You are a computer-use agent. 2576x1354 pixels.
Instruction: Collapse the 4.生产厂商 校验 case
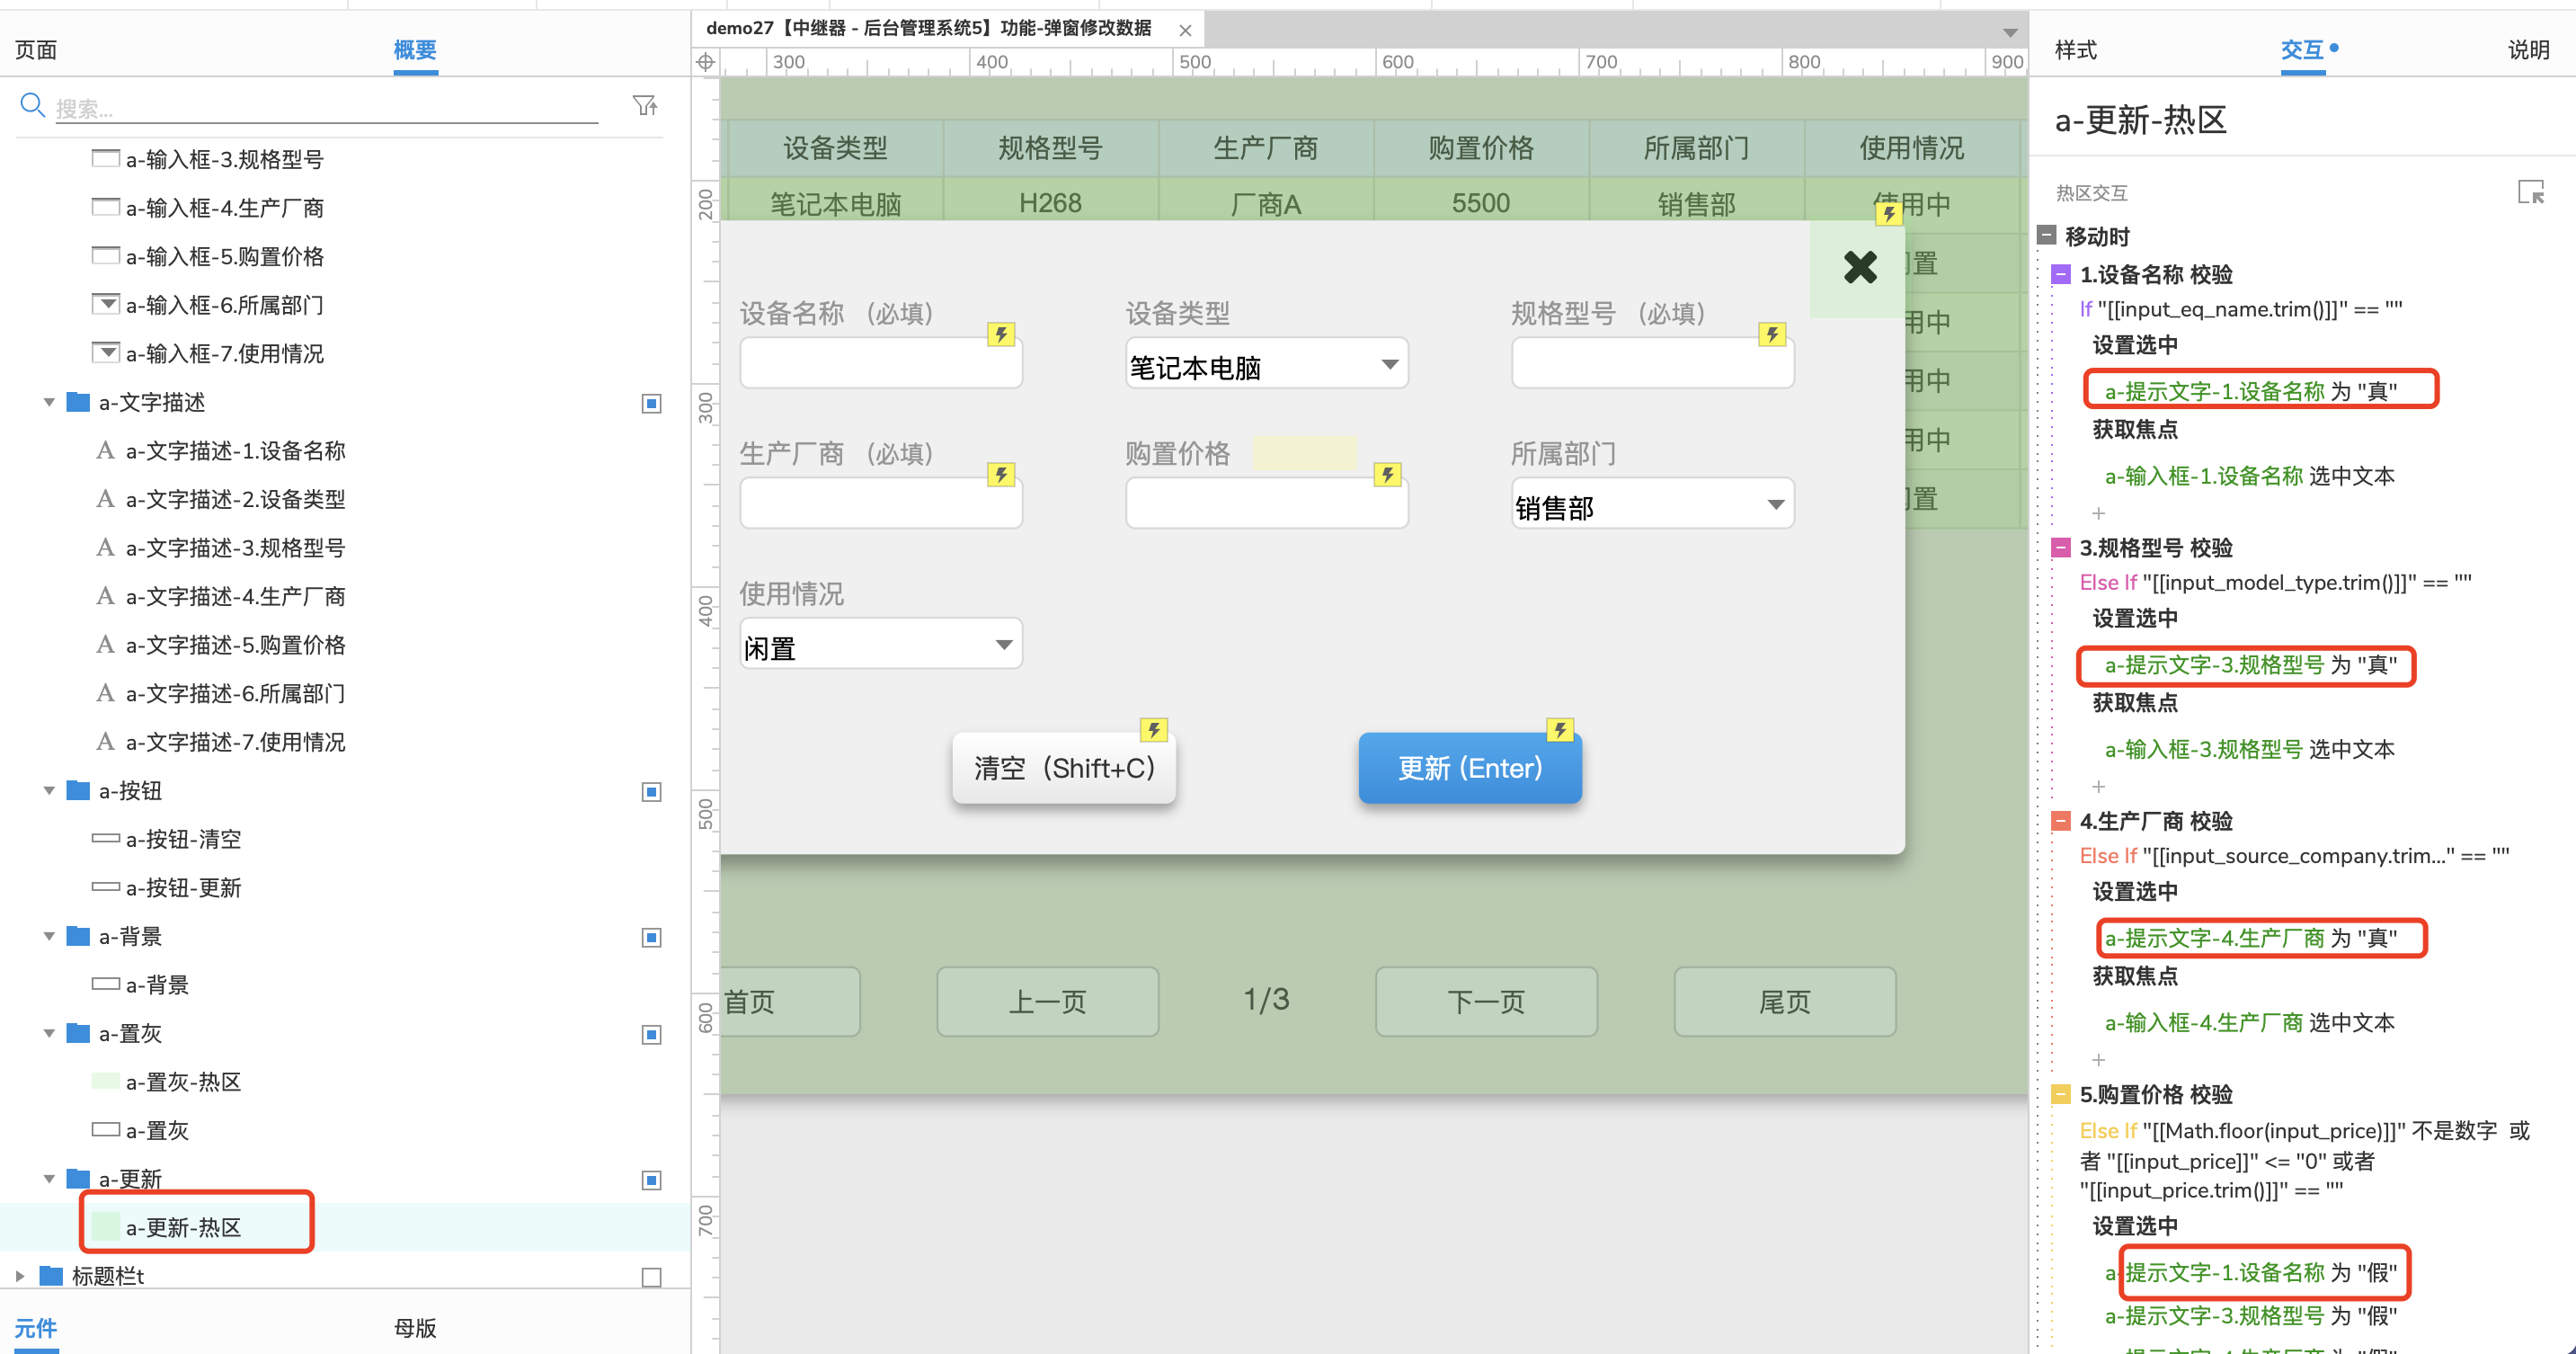[x=2061, y=821]
